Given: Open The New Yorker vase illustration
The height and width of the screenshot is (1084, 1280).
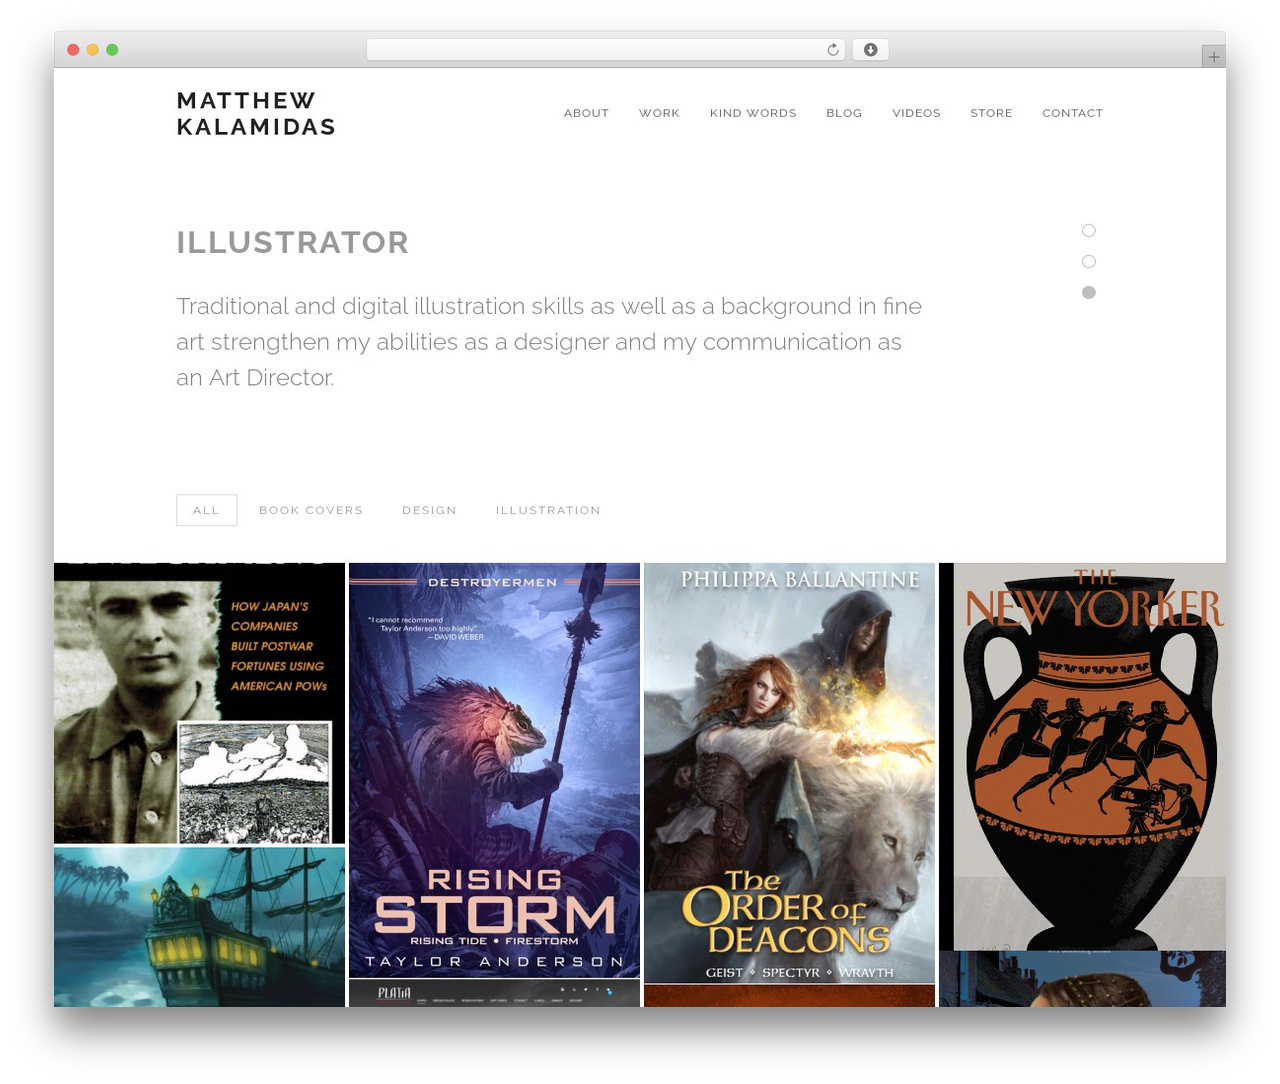Looking at the screenshot, I should click(x=1082, y=756).
